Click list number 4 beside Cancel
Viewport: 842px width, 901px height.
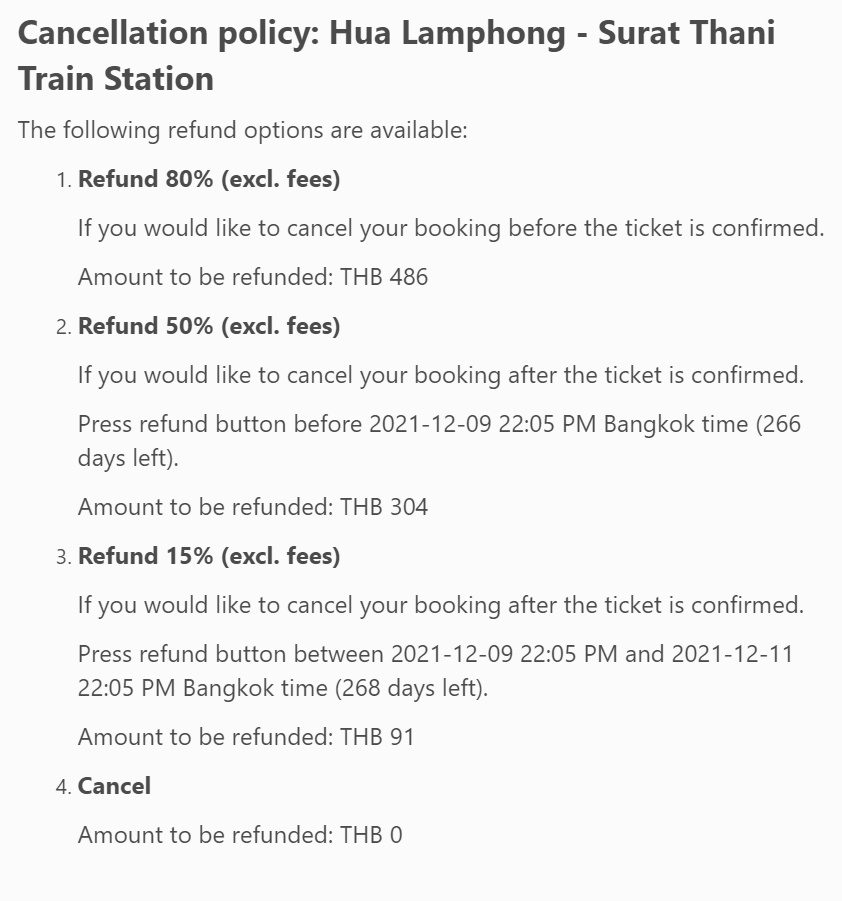[x=63, y=787]
